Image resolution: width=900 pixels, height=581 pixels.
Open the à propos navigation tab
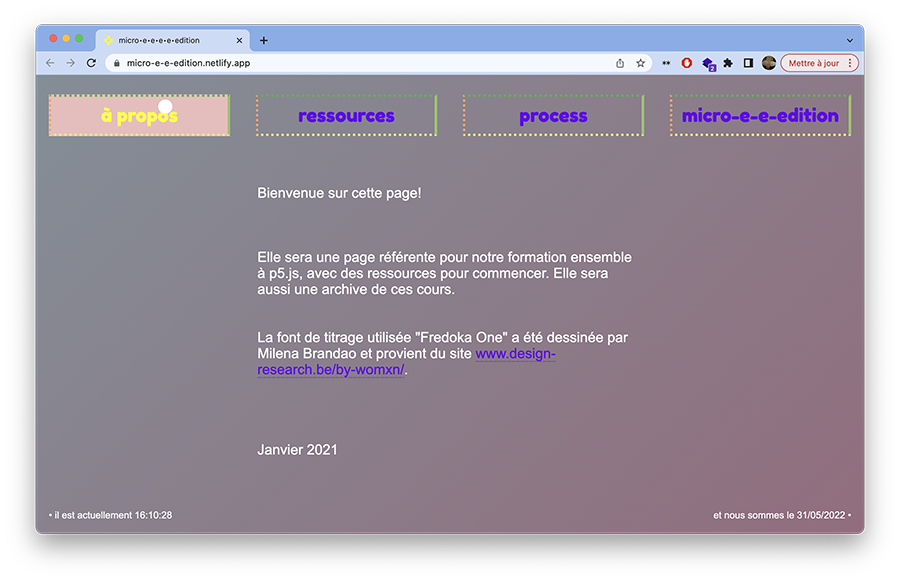(x=139, y=115)
